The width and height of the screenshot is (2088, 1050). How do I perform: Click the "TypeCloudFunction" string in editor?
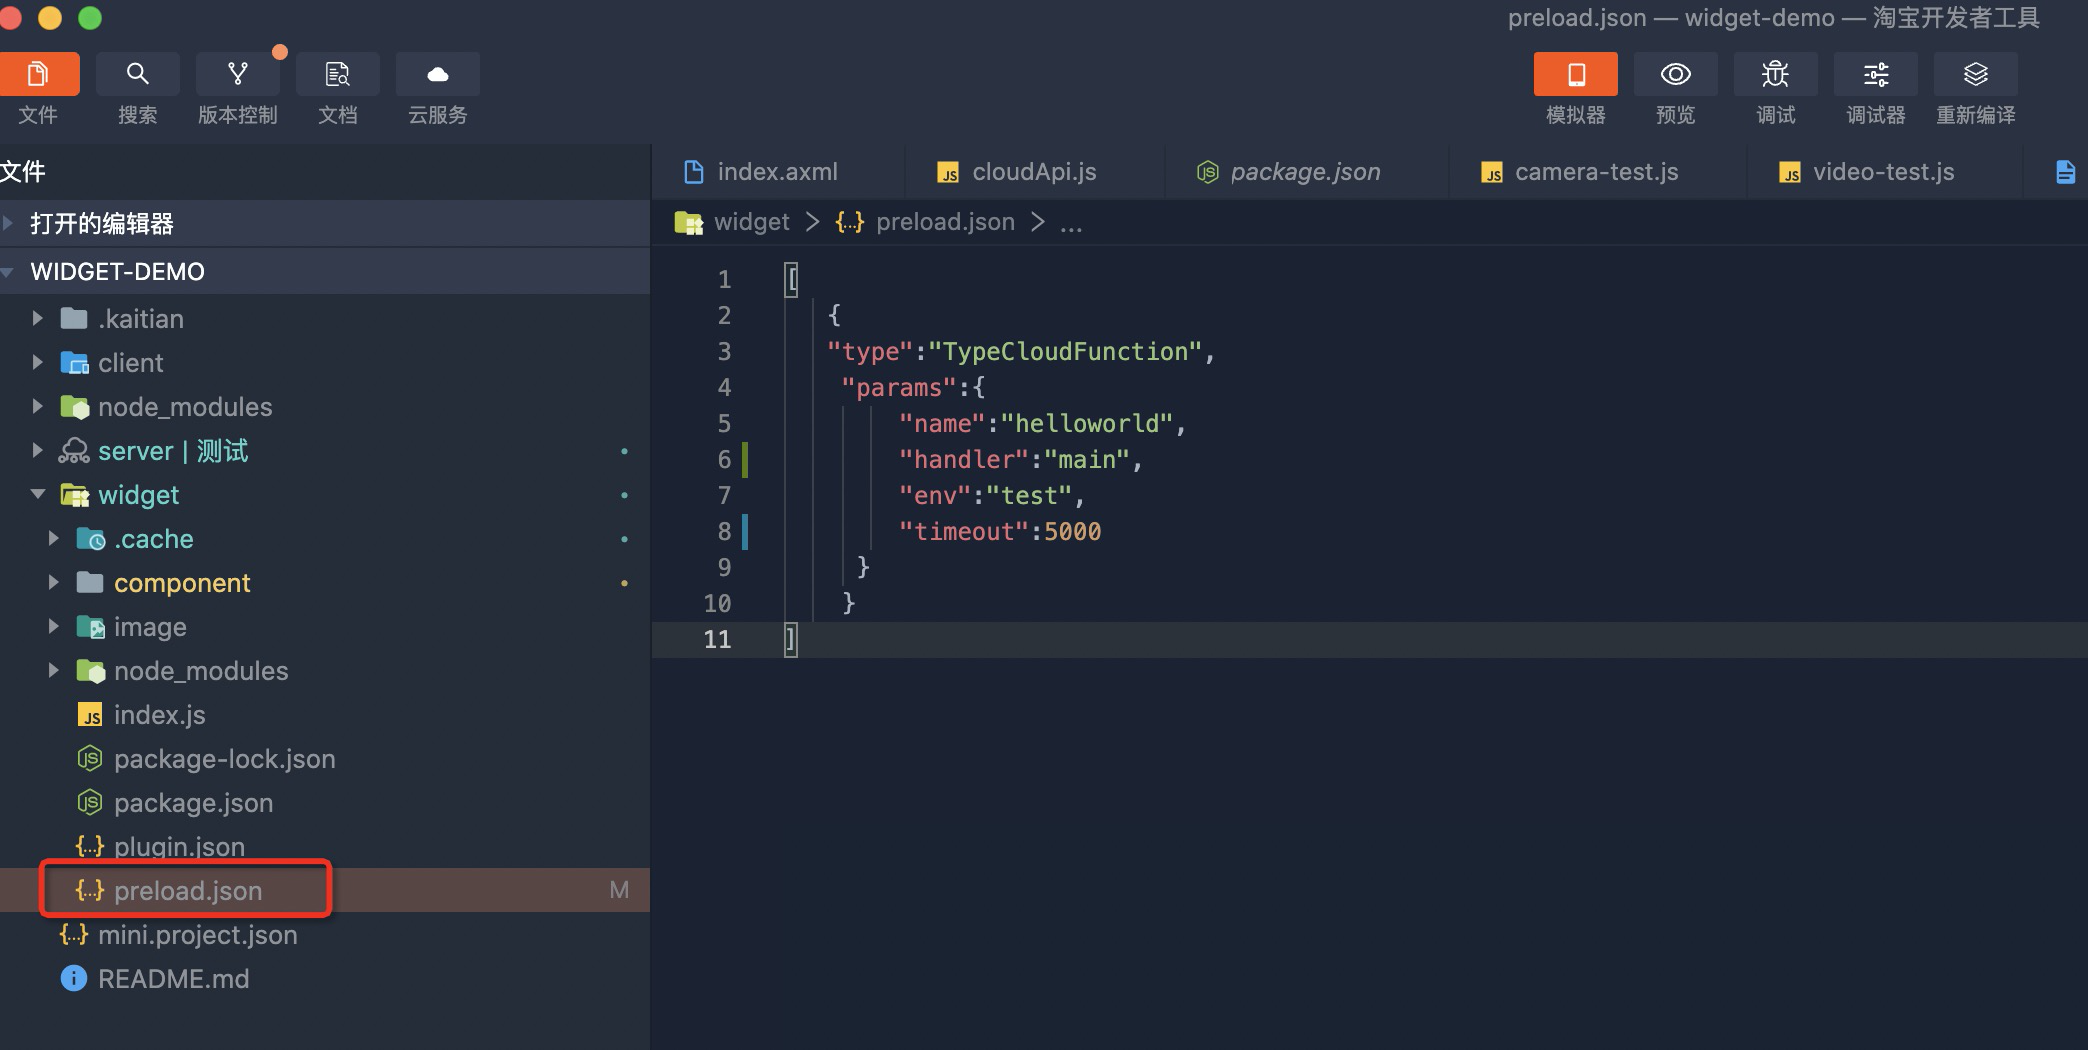click(1065, 352)
